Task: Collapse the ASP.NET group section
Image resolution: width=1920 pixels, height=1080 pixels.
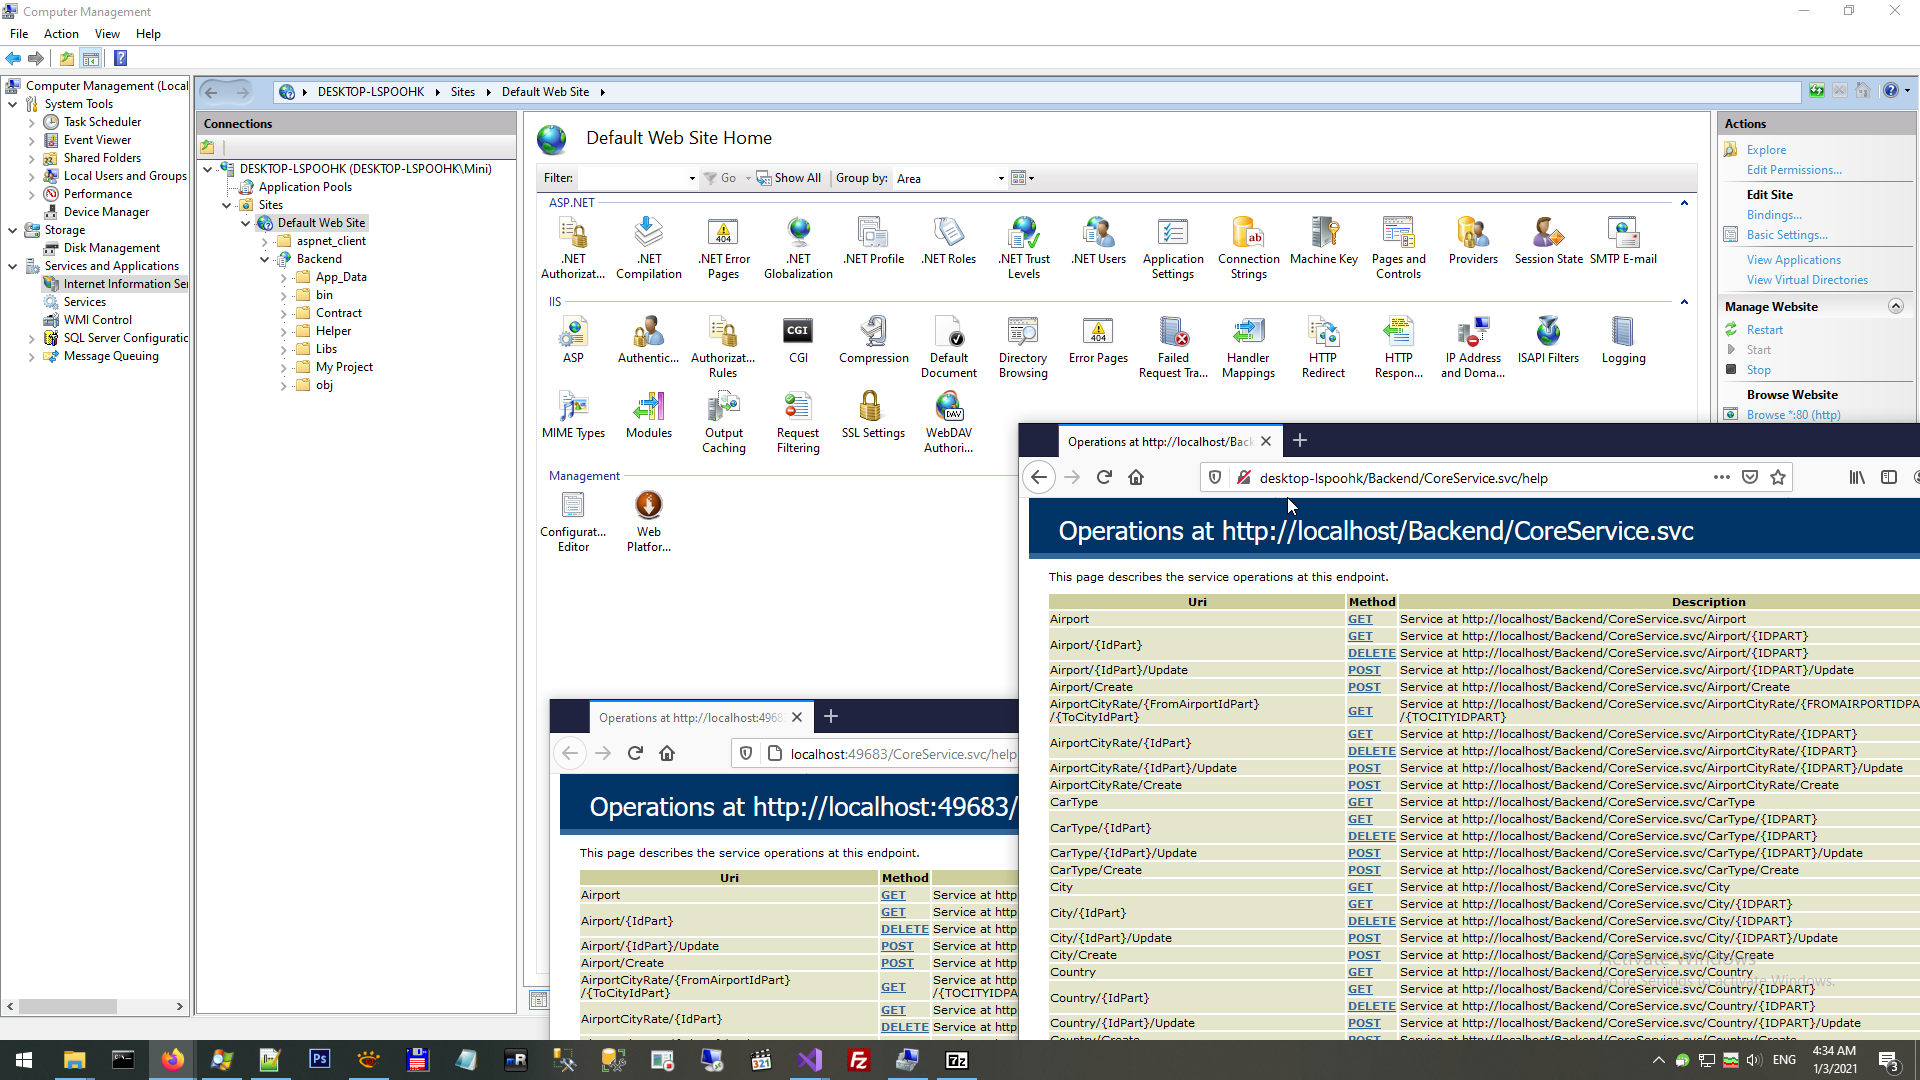Action: point(1684,203)
